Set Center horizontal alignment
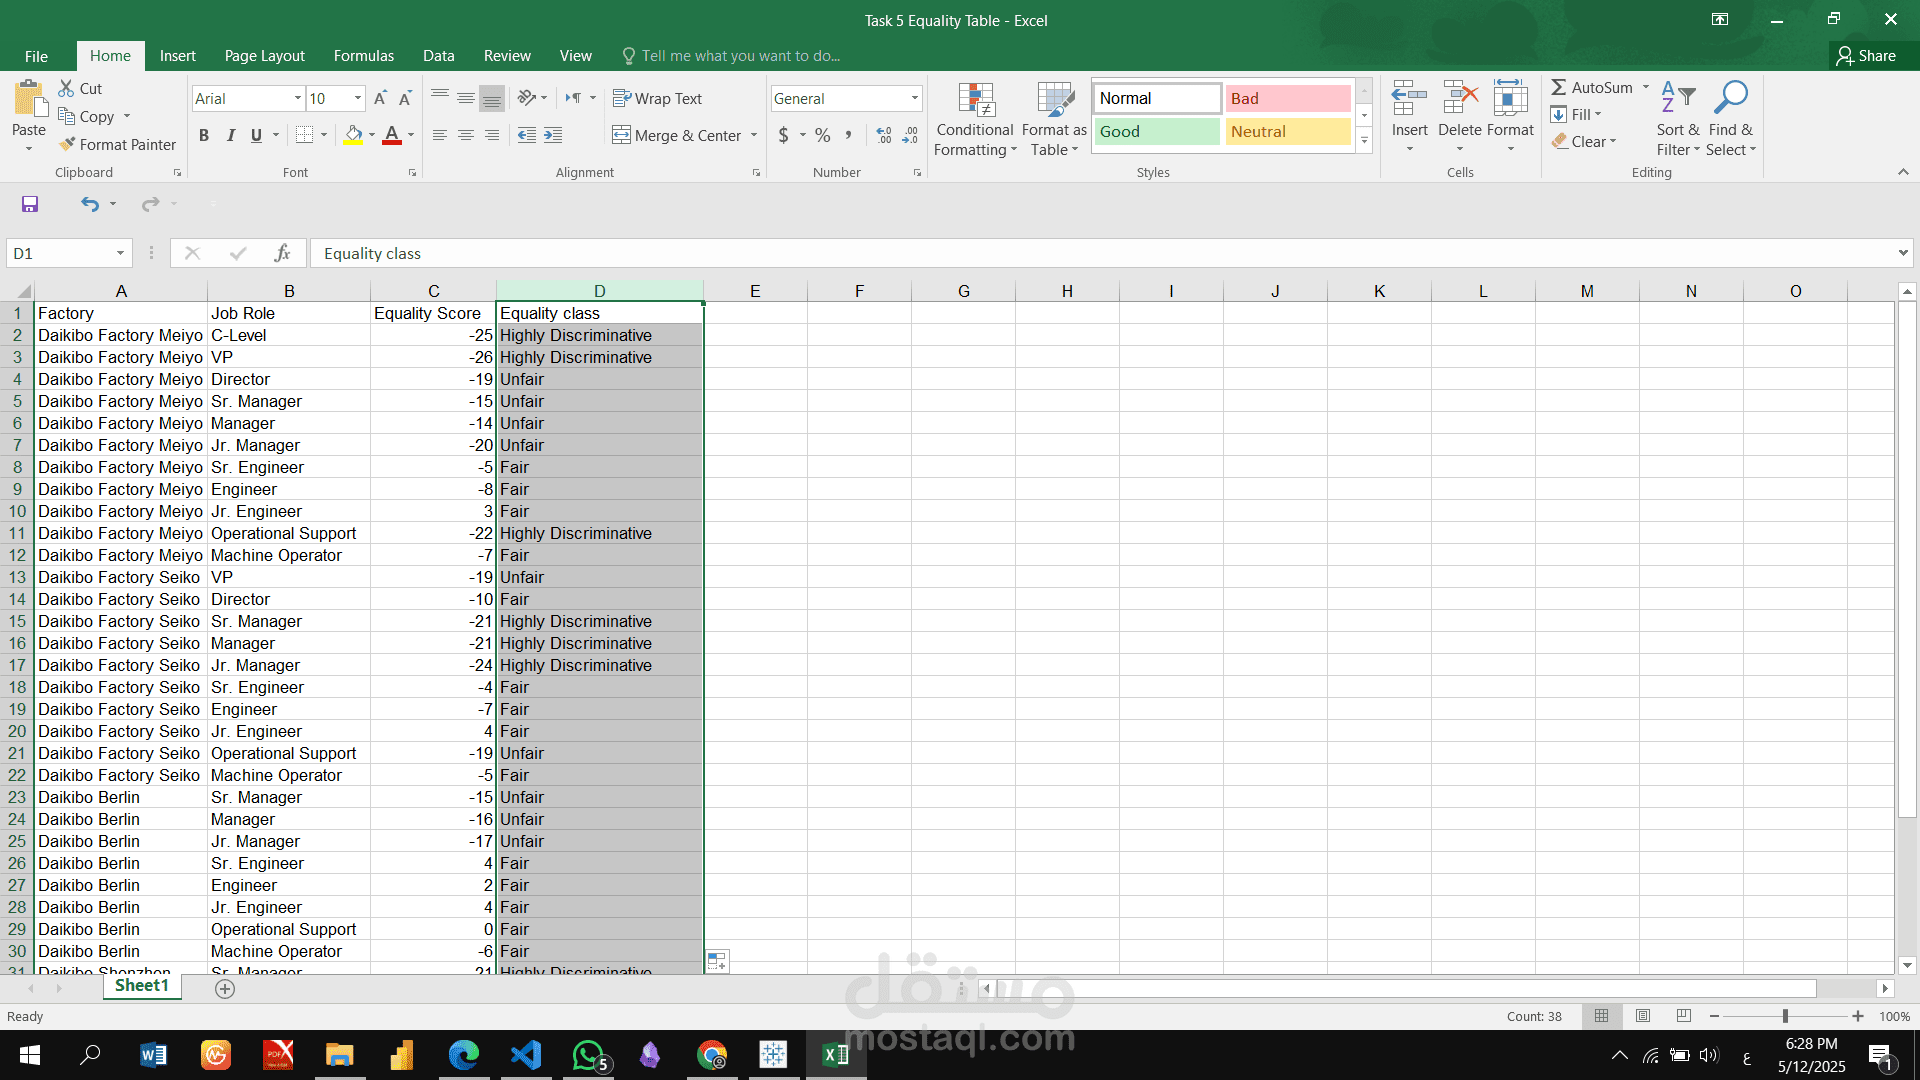 pos(466,135)
